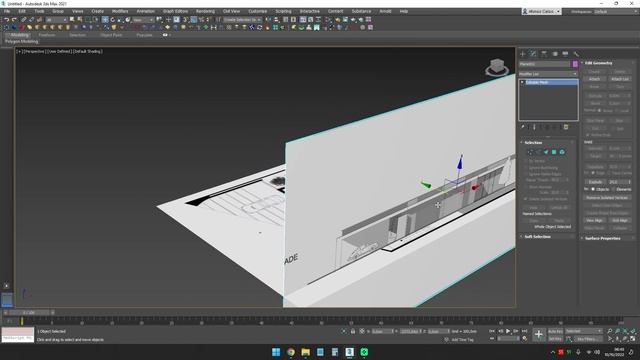Click the 3ds Max taskbar icon
640x360 pixels.
tap(349, 352)
